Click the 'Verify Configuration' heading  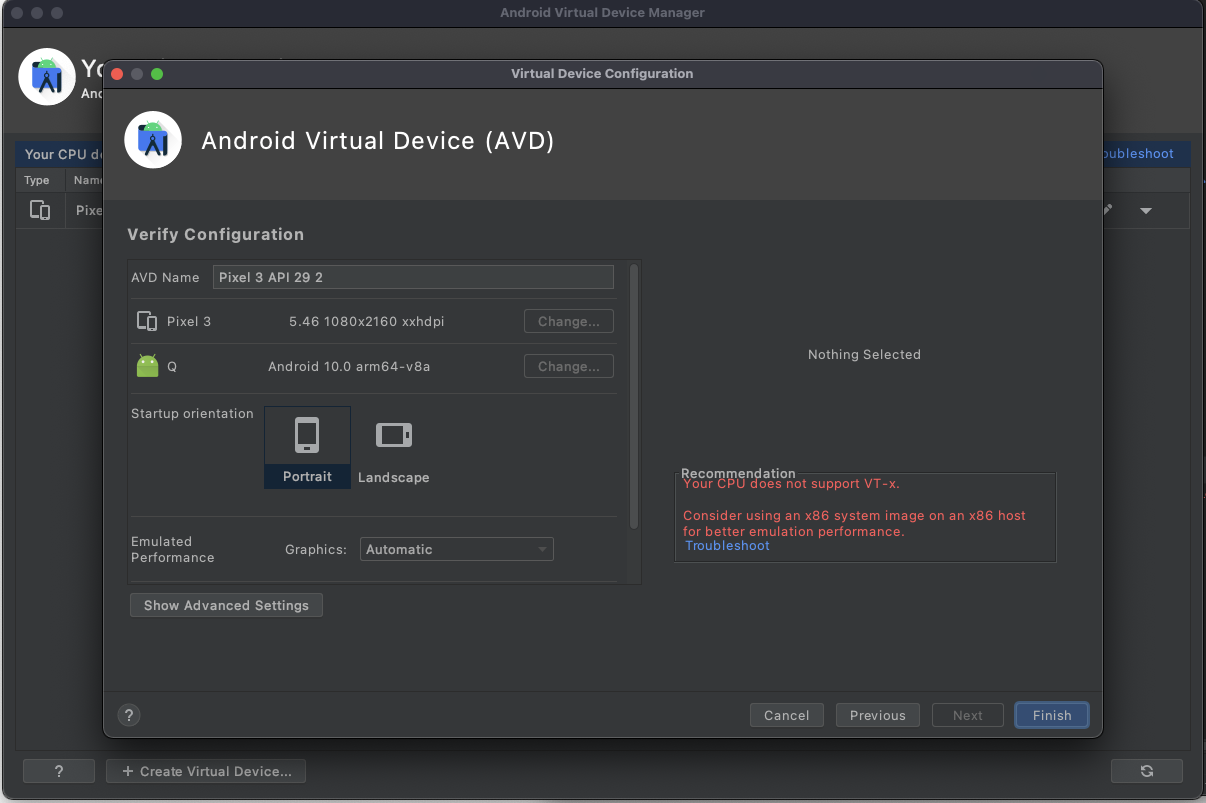(216, 234)
